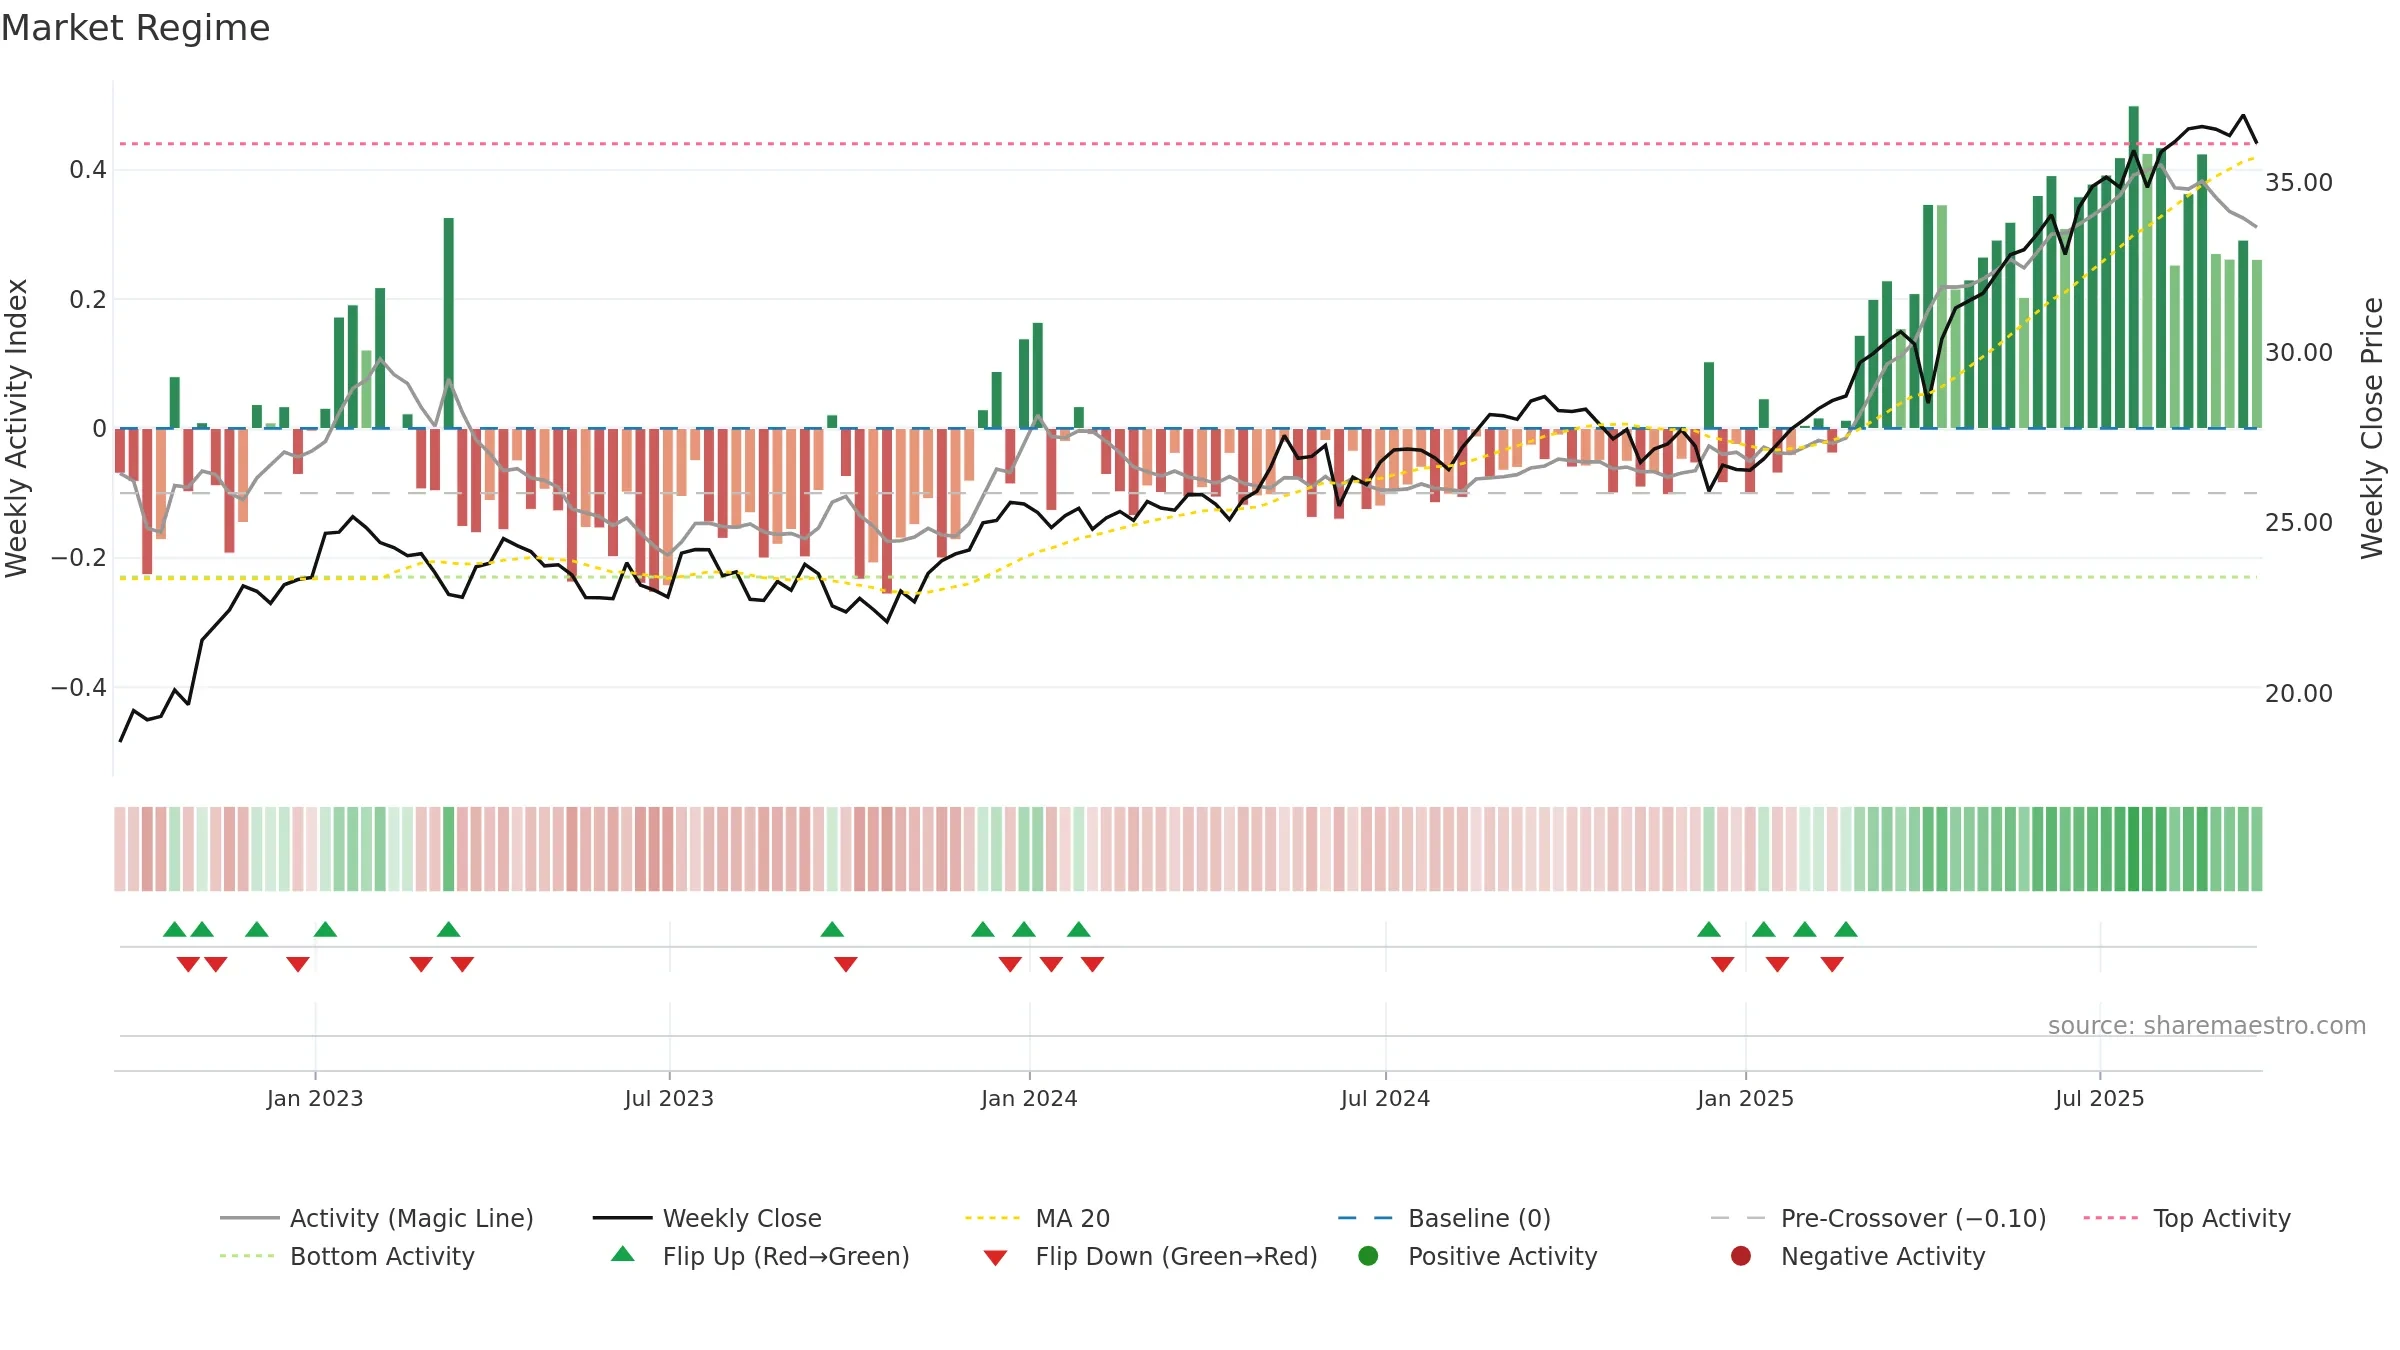
Task: Click the red Flip Down triangle legend icon
Action: pyautogui.click(x=995, y=1257)
